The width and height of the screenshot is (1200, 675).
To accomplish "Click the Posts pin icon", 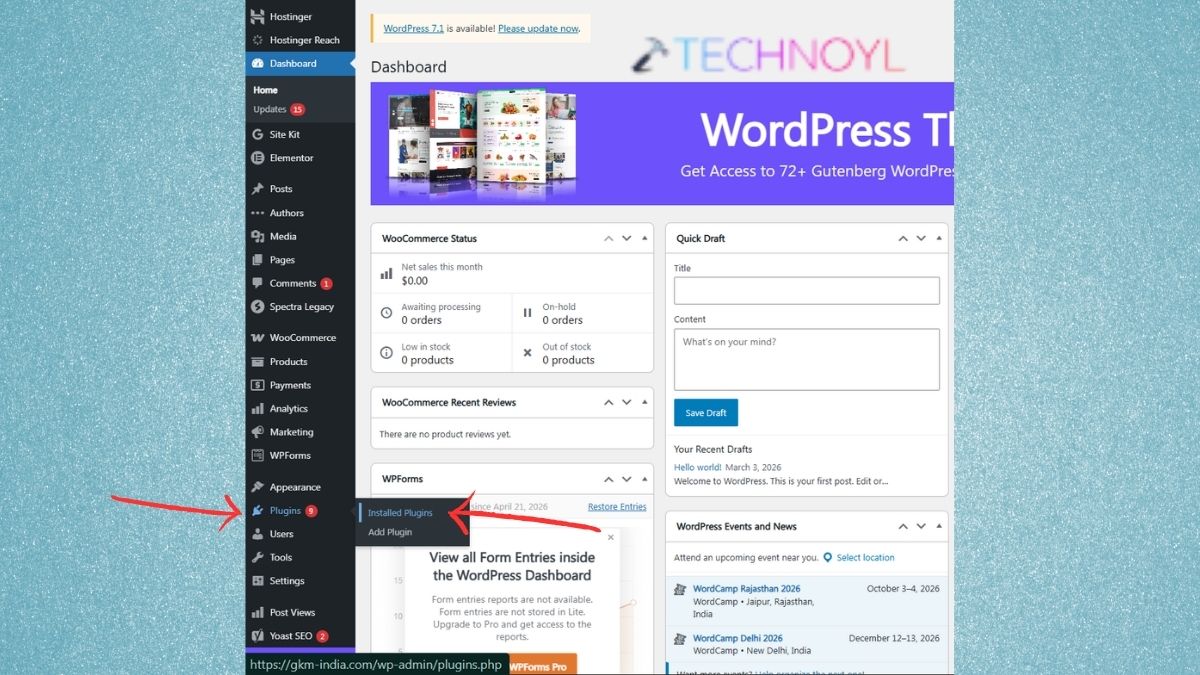I will click(x=258, y=189).
